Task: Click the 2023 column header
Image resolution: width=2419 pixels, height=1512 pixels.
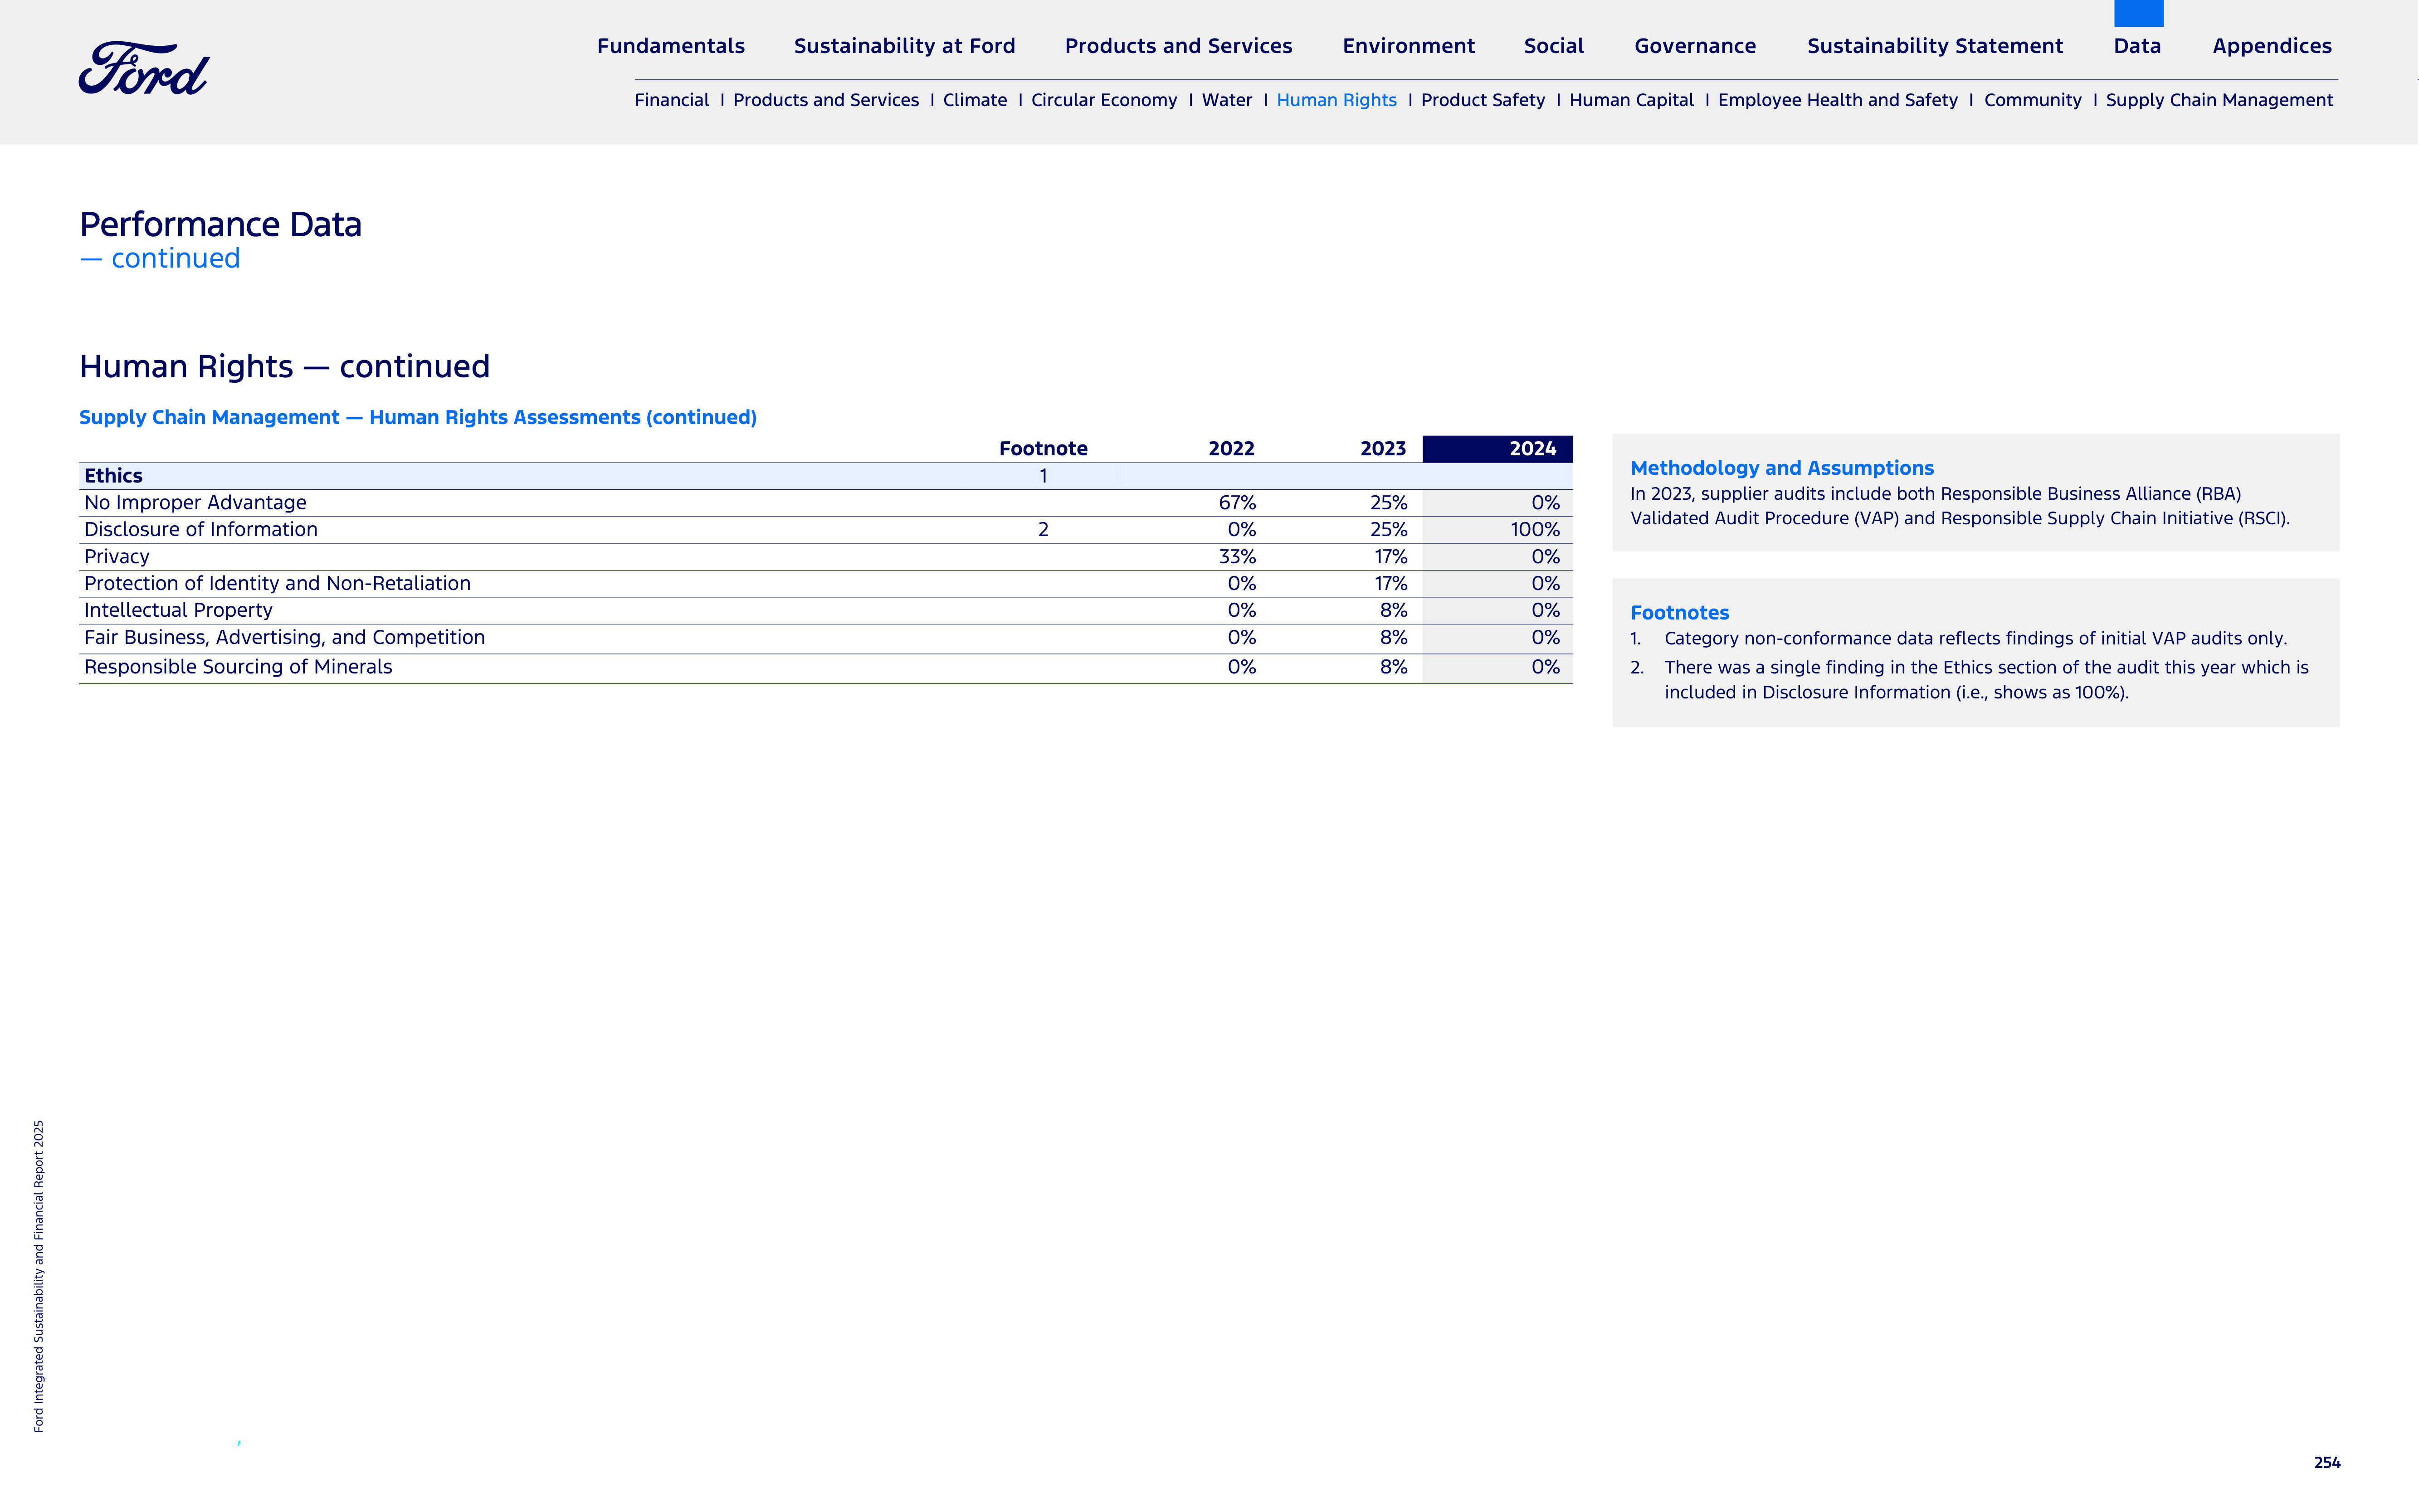Action: [x=1383, y=449]
